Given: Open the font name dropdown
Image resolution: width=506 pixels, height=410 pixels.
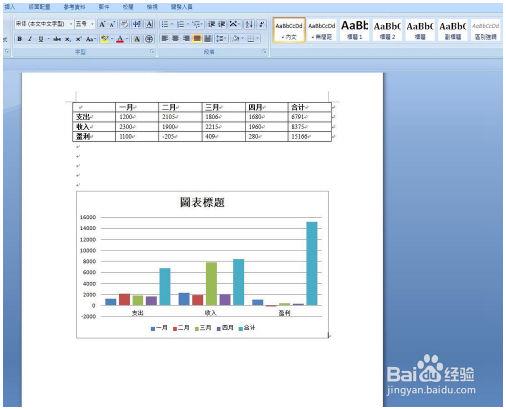Looking at the screenshot, I should click(44, 24).
